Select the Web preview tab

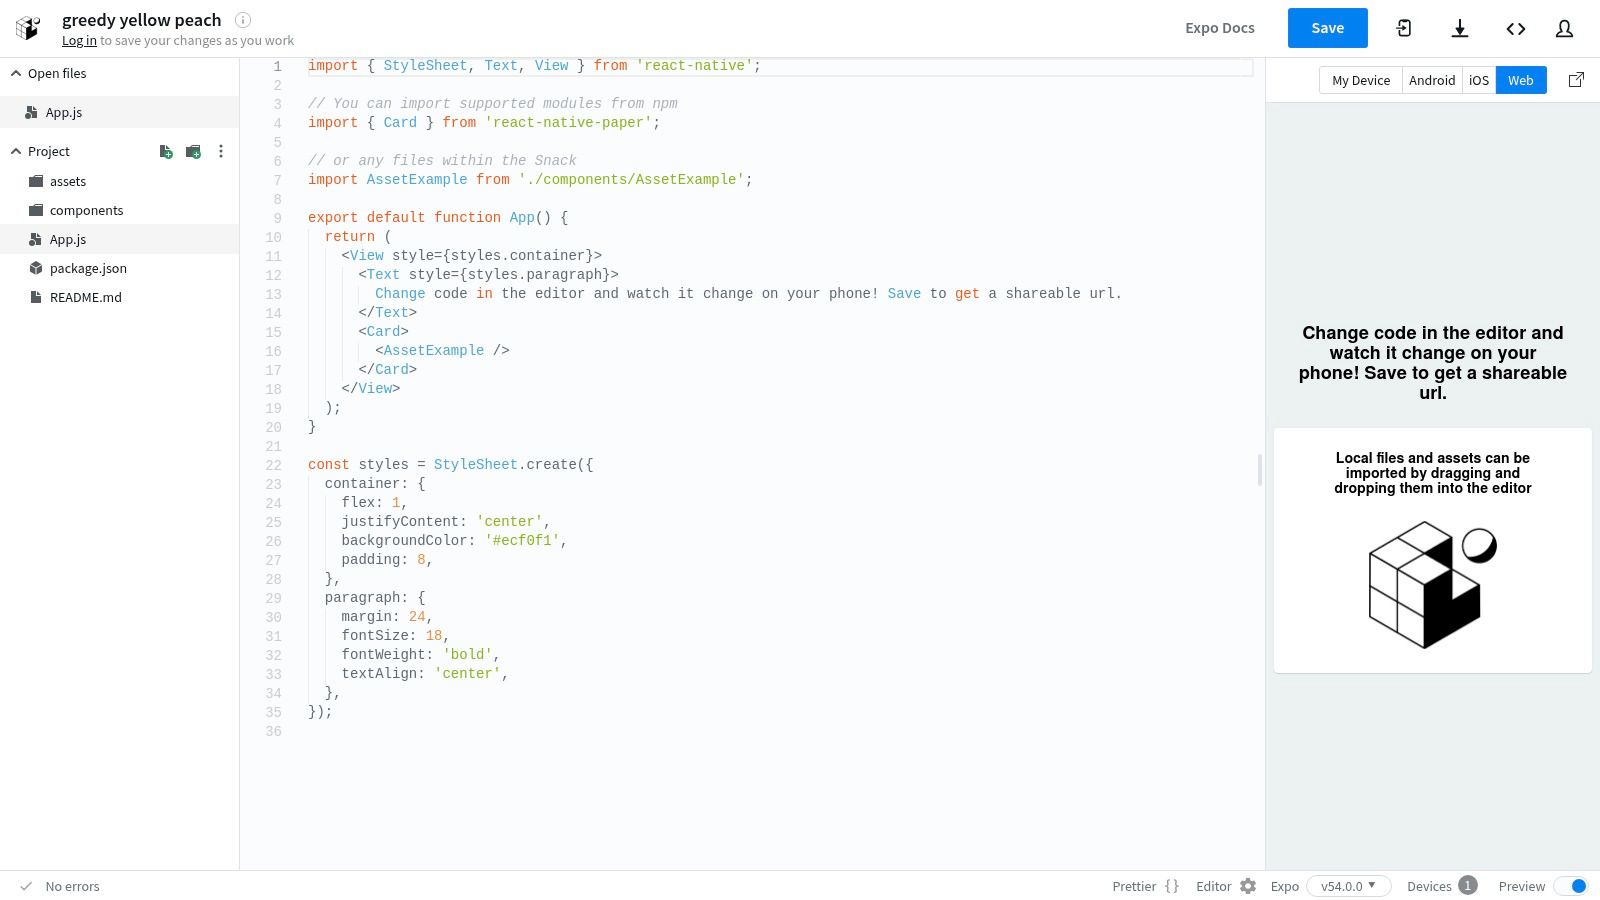[1521, 80]
